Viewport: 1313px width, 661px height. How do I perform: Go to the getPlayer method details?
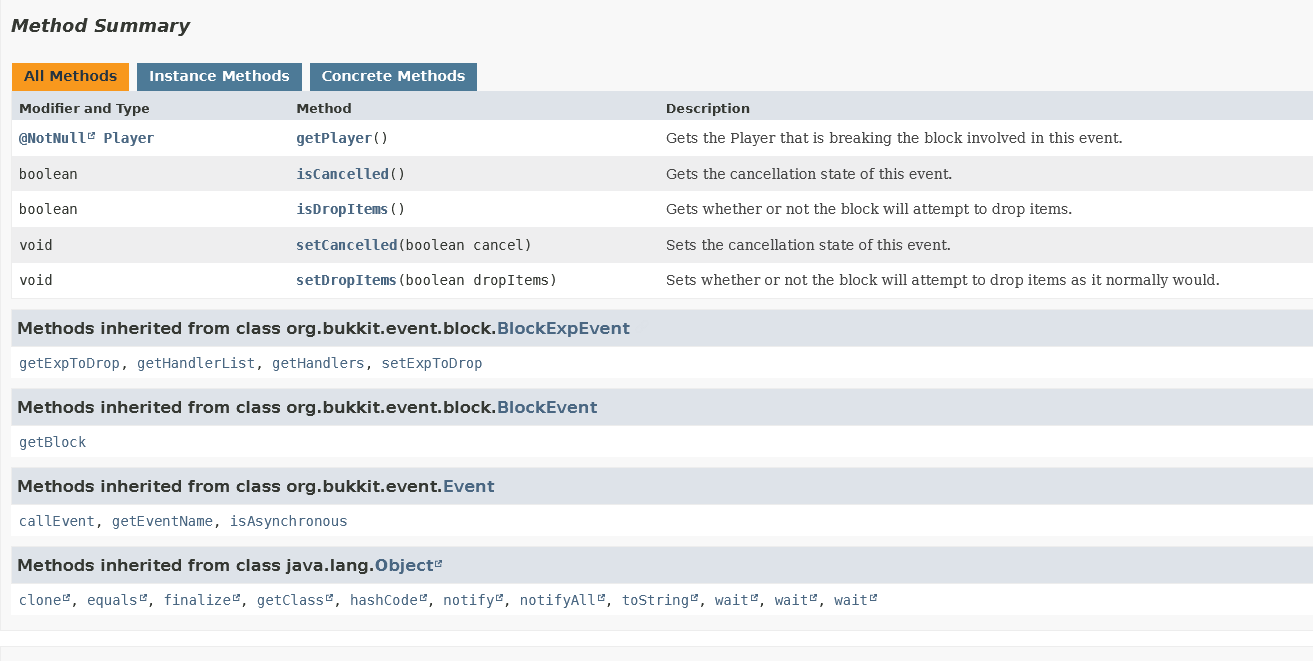click(x=334, y=138)
